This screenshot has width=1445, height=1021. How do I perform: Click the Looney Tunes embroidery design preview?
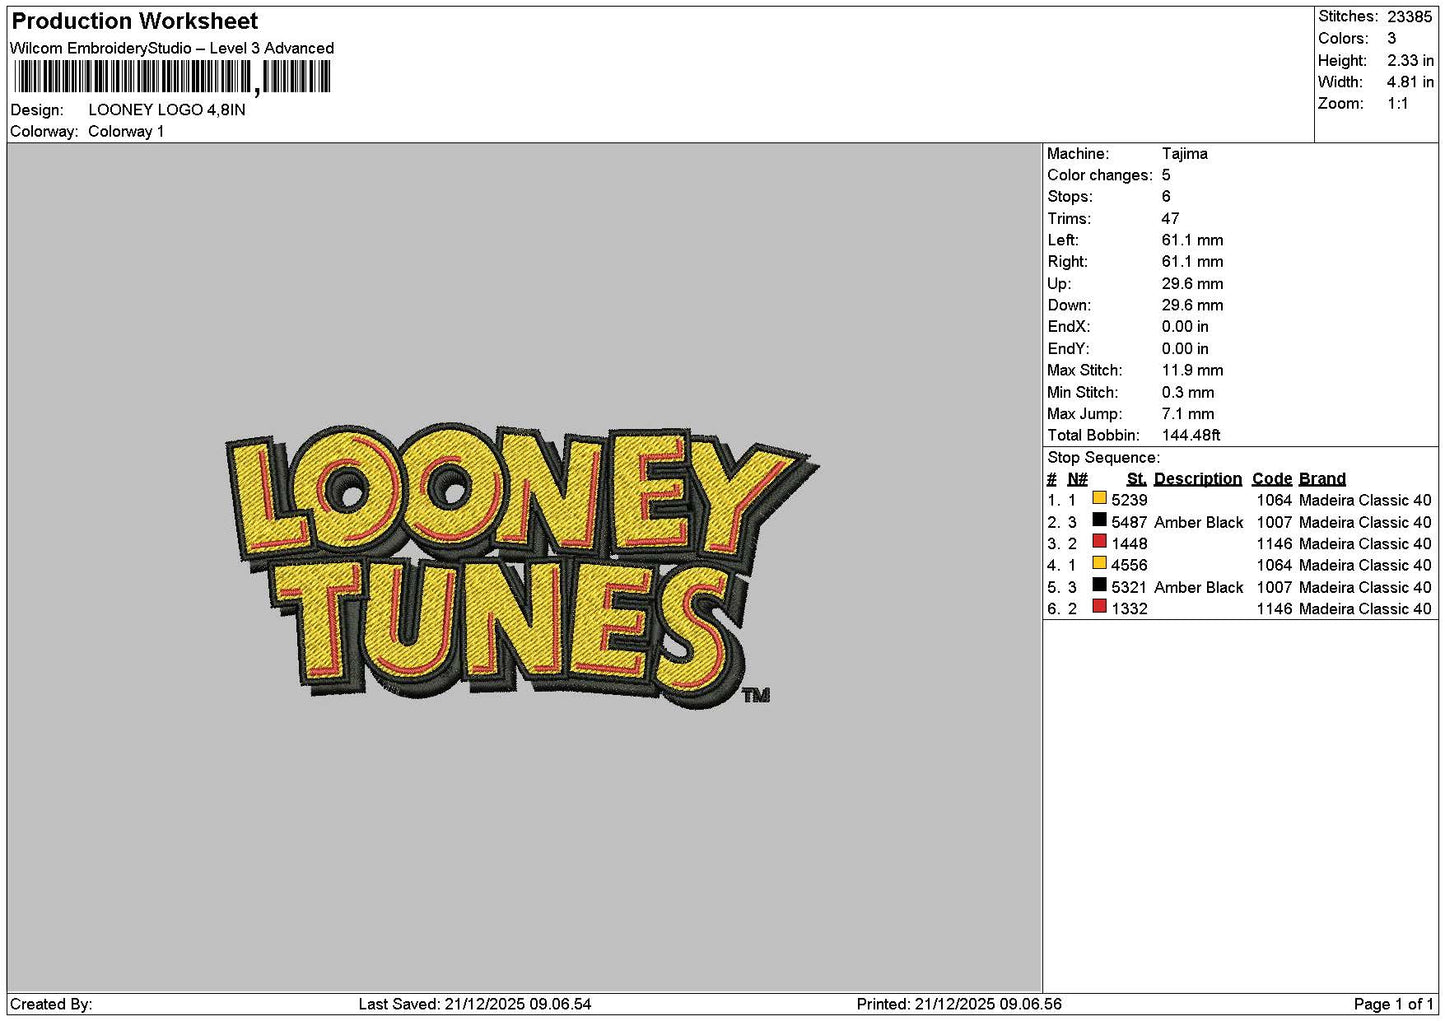520,565
